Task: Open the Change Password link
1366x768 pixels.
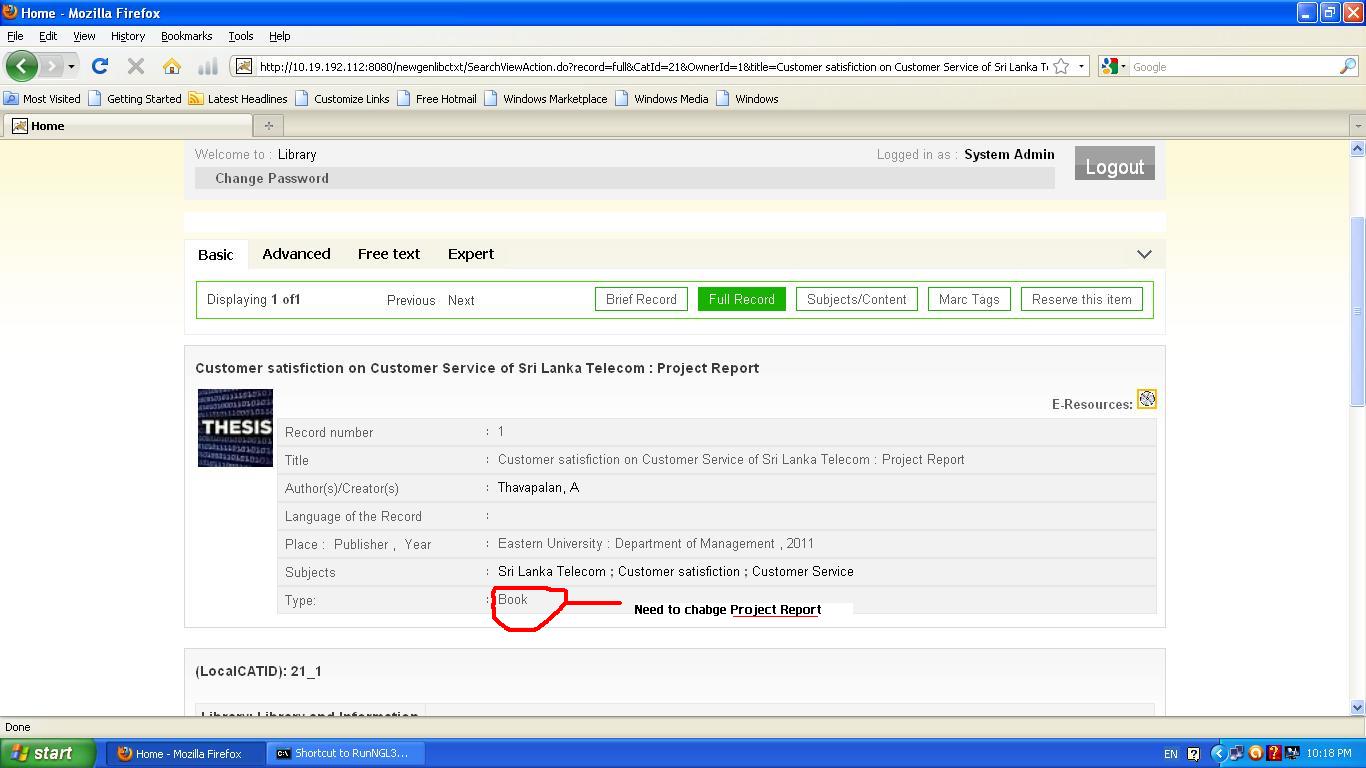Action: (272, 178)
